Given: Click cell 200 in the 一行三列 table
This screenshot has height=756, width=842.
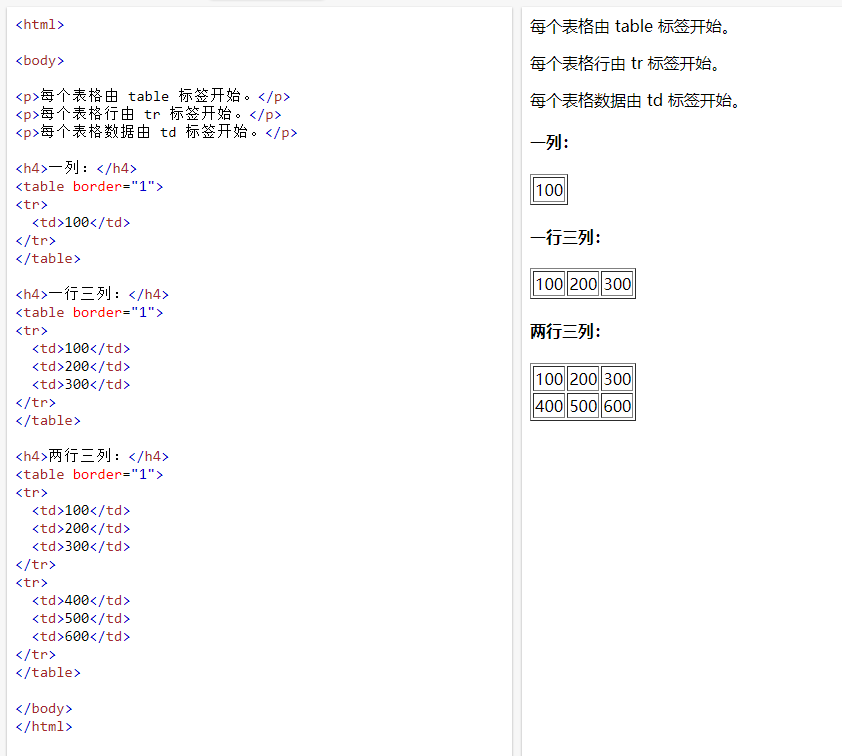Looking at the screenshot, I should pyautogui.click(x=582, y=284).
